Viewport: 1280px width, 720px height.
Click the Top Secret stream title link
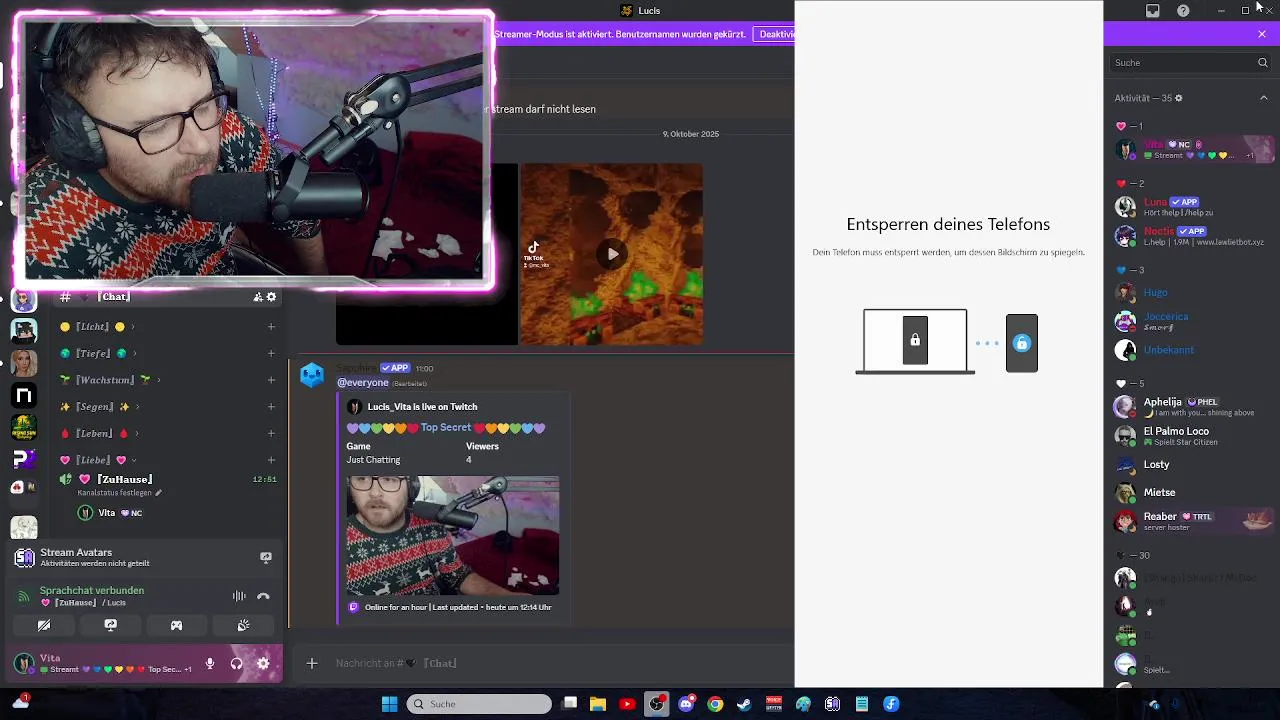[x=446, y=428]
